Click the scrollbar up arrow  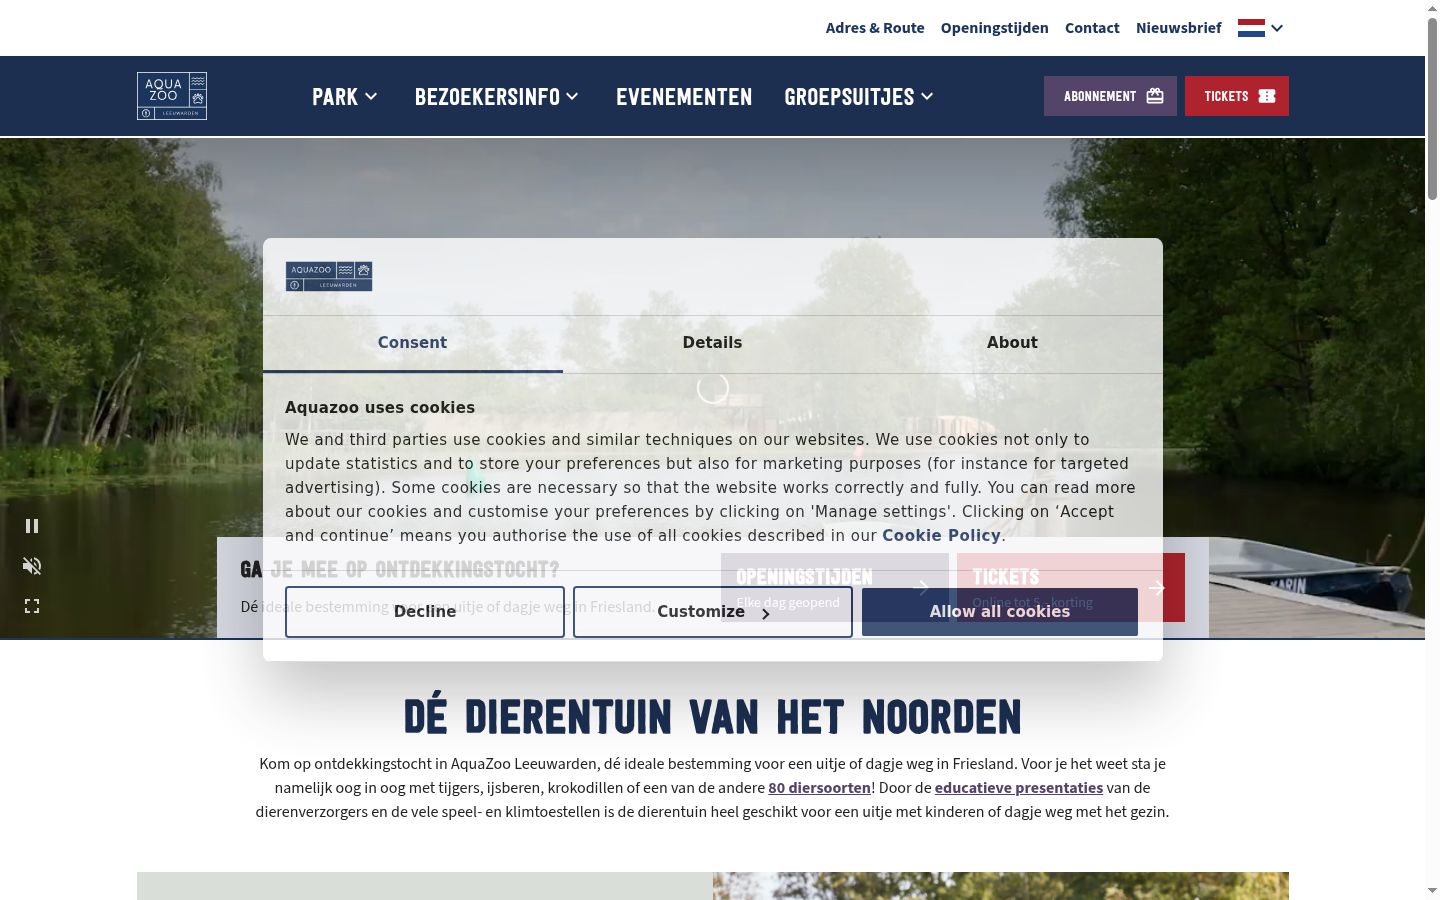tap(1432, 8)
